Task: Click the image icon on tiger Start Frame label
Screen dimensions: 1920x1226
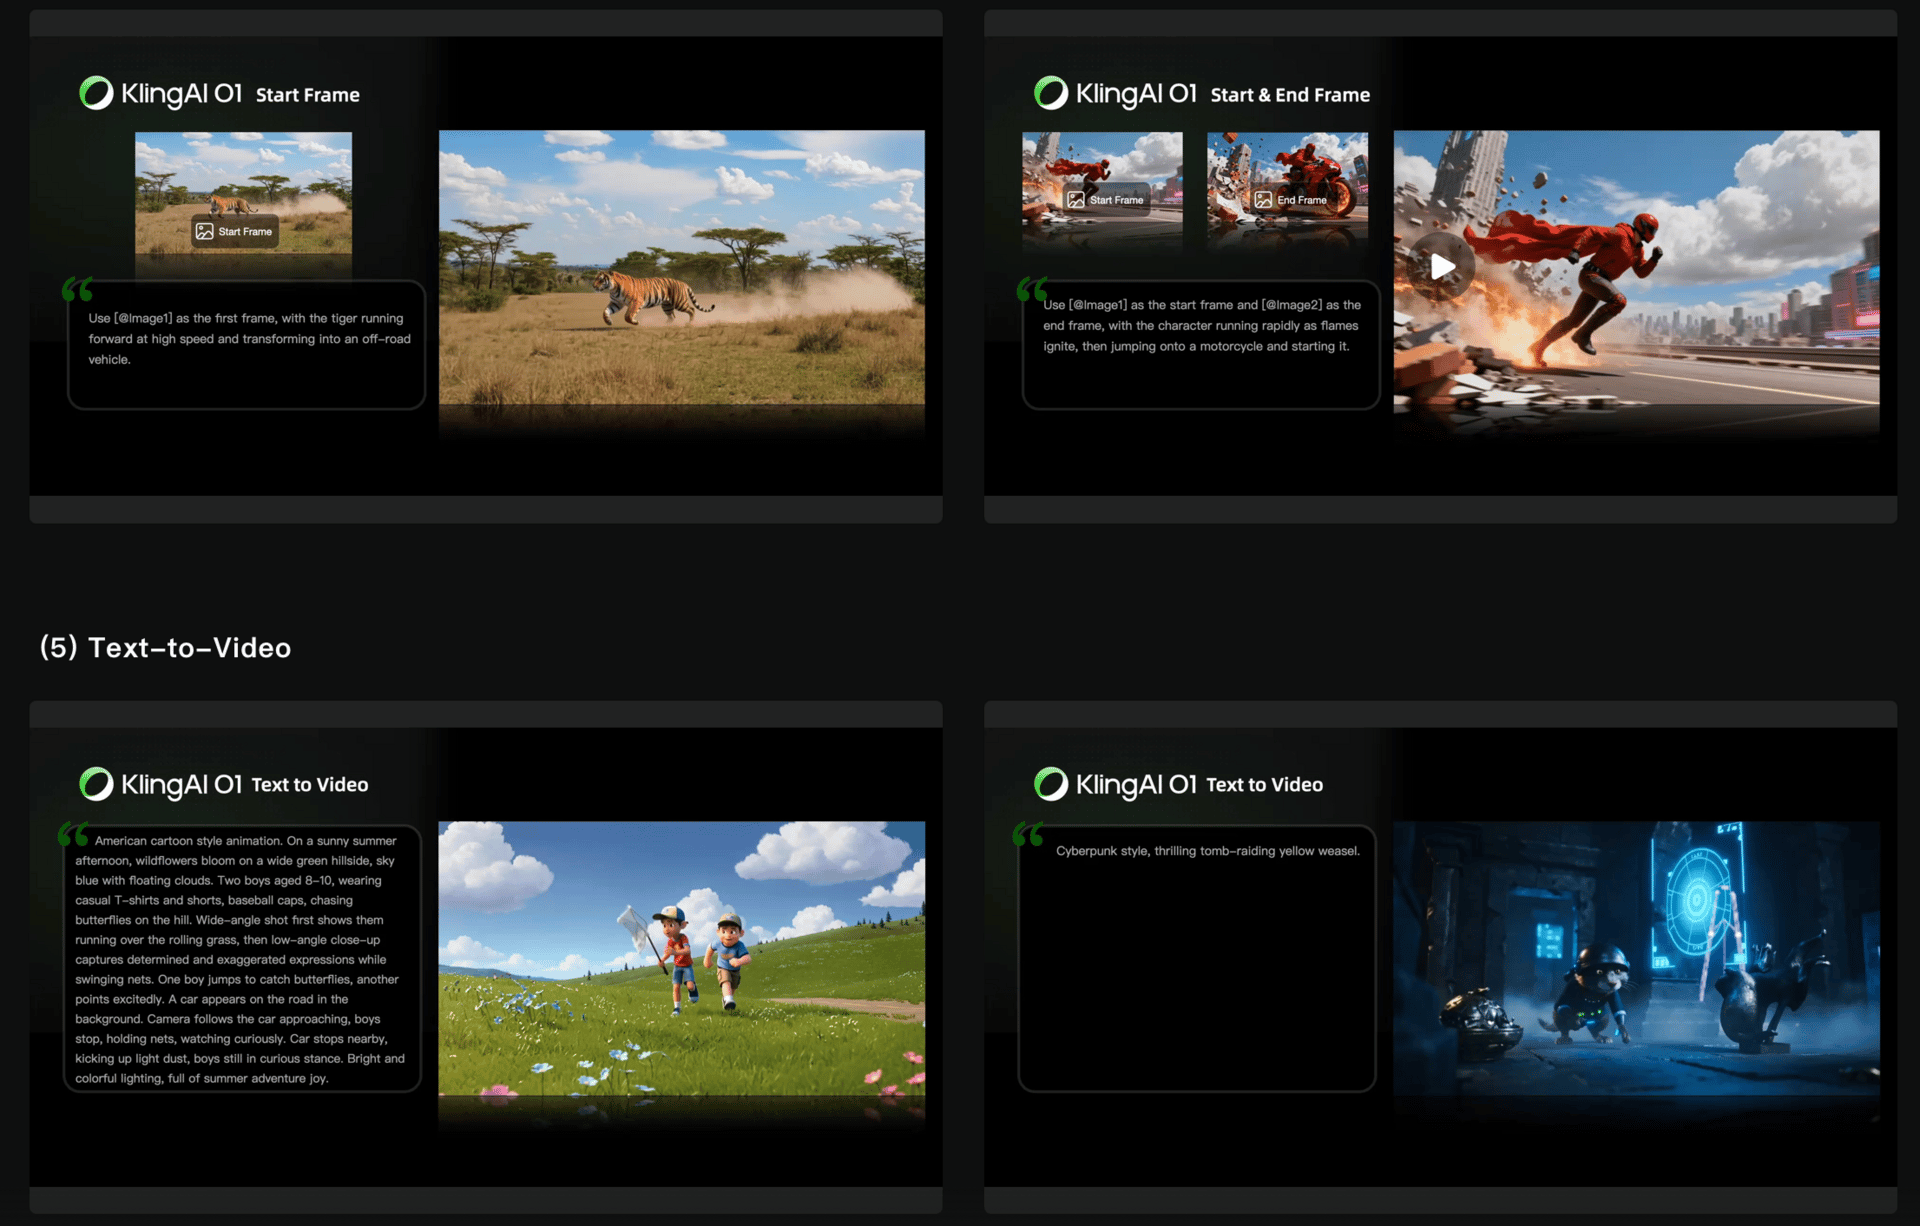Action: tap(204, 231)
